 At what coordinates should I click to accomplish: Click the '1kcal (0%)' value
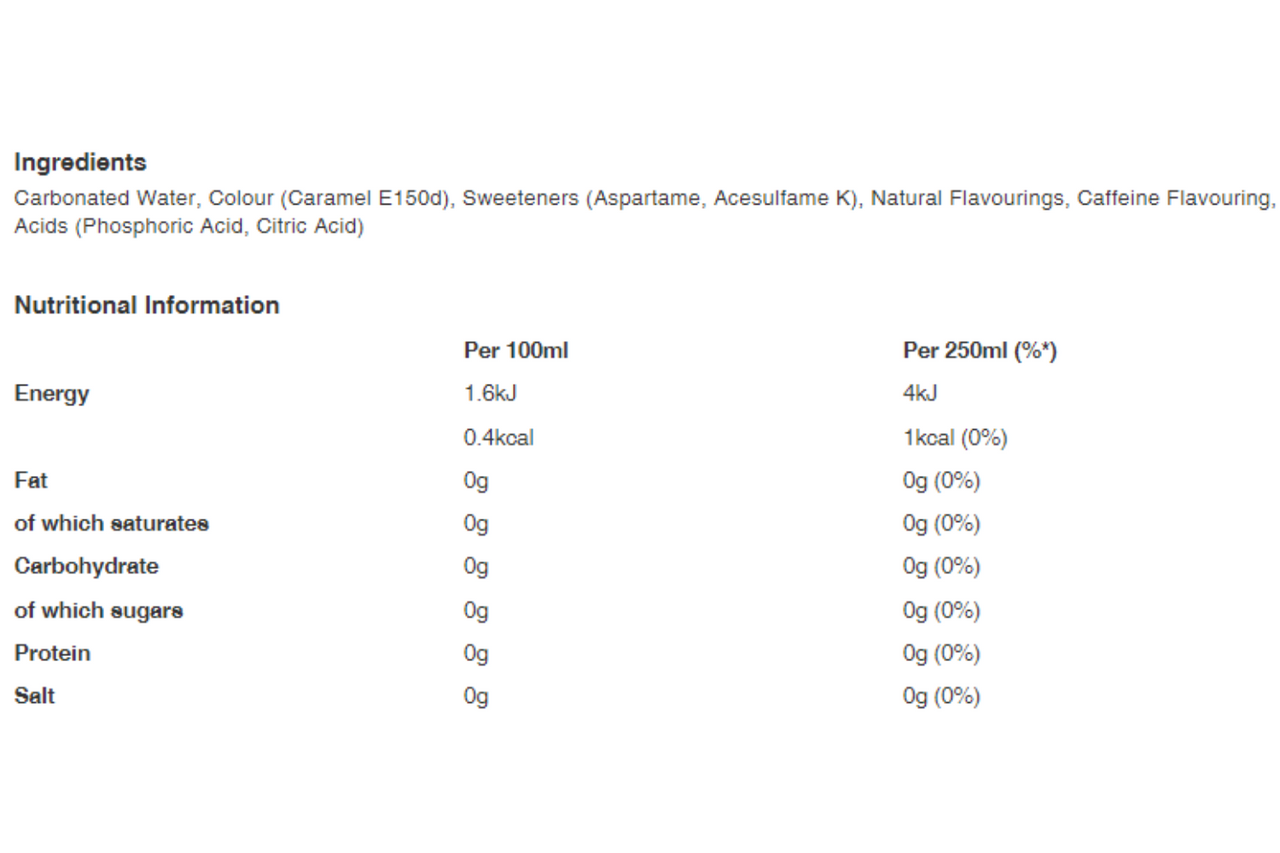[x=954, y=438]
